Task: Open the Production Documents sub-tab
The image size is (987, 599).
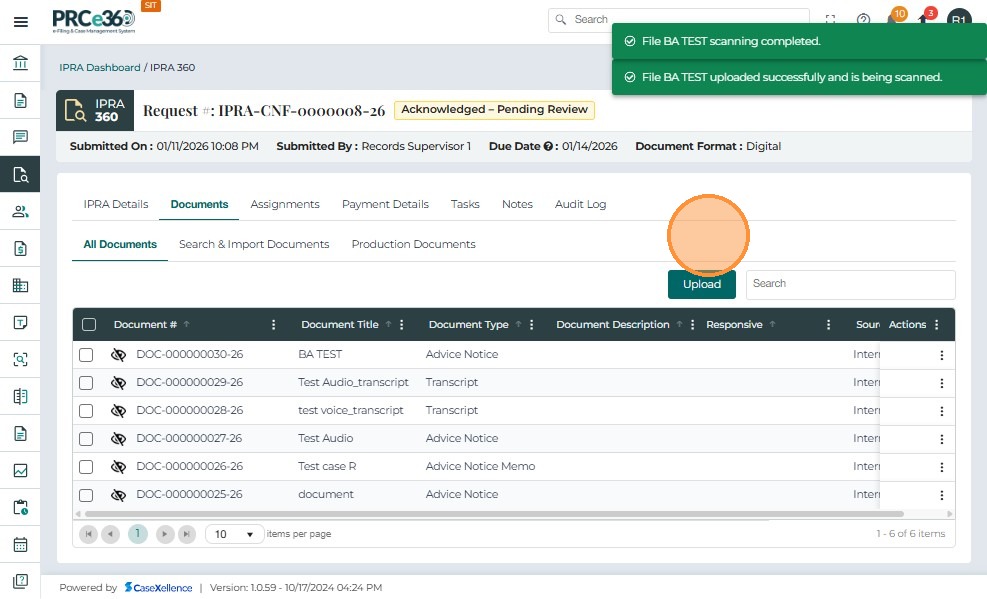Action: 413,244
